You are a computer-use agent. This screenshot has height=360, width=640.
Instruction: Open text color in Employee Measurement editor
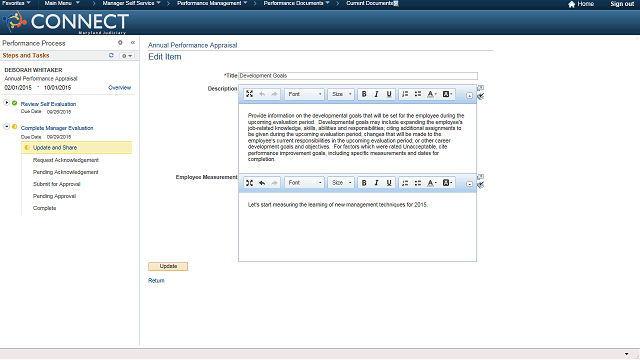pos(431,183)
